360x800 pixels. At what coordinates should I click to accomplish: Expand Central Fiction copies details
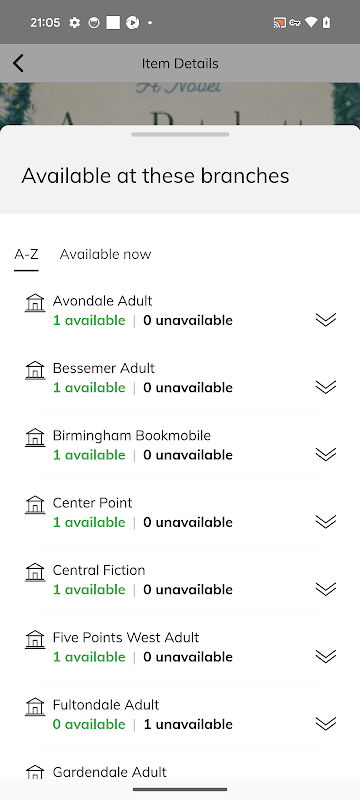pyautogui.click(x=325, y=589)
